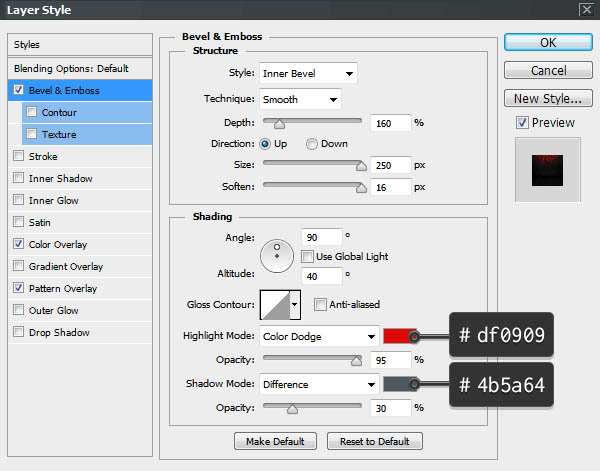The width and height of the screenshot is (600, 471).
Task: Enable the Use Global Light checkbox
Action: pos(308,257)
